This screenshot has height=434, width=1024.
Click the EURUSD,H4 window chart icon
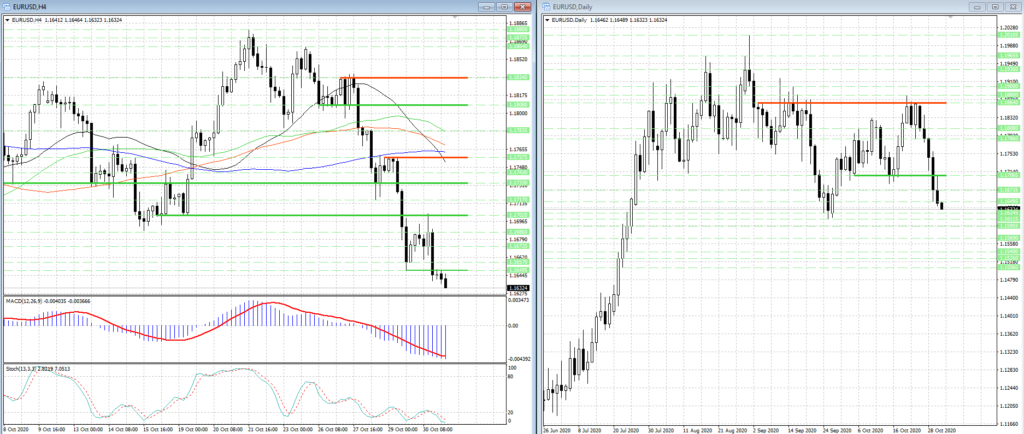tap(6, 7)
